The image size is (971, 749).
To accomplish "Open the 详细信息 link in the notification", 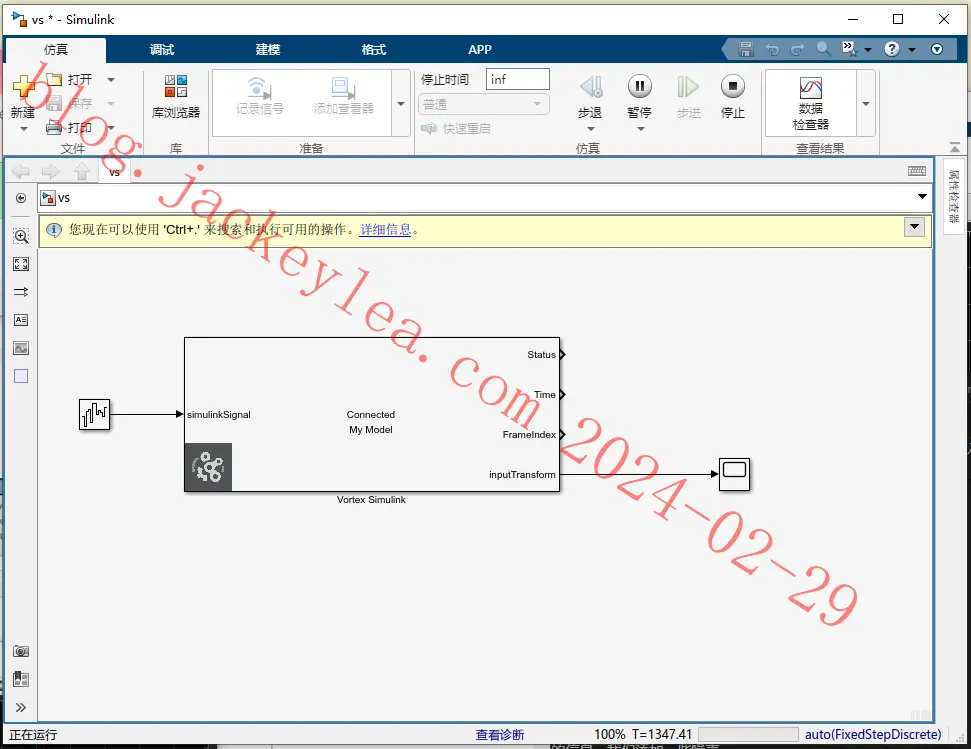I will point(385,230).
